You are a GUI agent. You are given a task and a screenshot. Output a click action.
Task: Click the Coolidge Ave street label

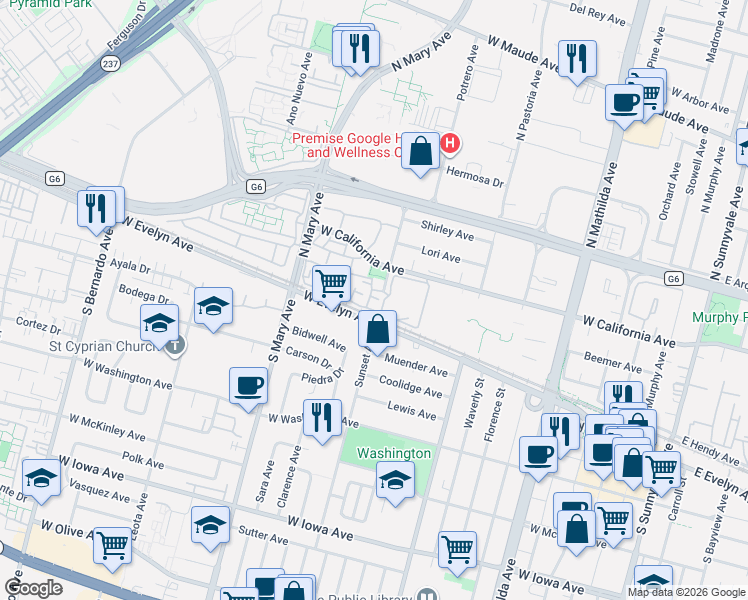(x=411, y=386)
